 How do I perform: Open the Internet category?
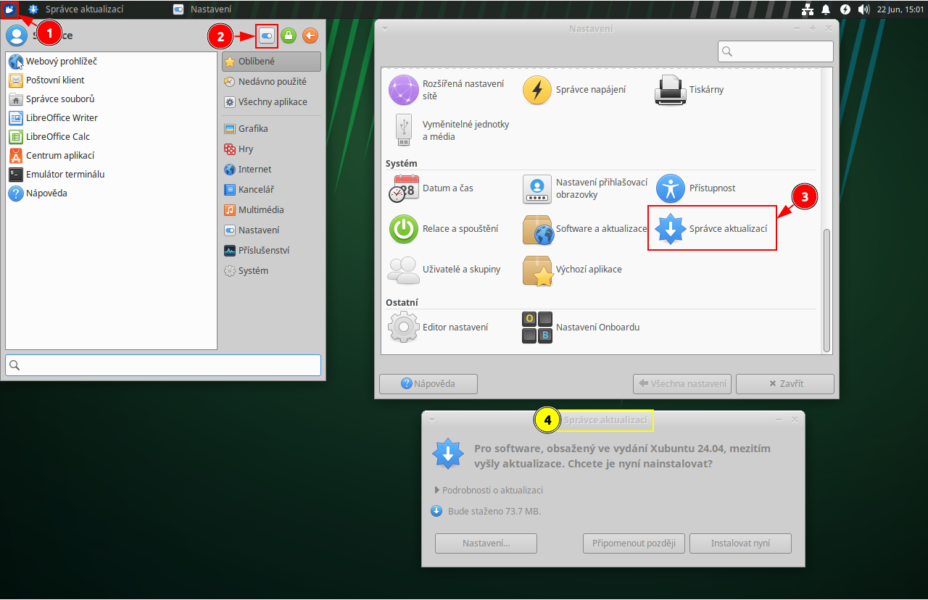(x=272, y=169)
